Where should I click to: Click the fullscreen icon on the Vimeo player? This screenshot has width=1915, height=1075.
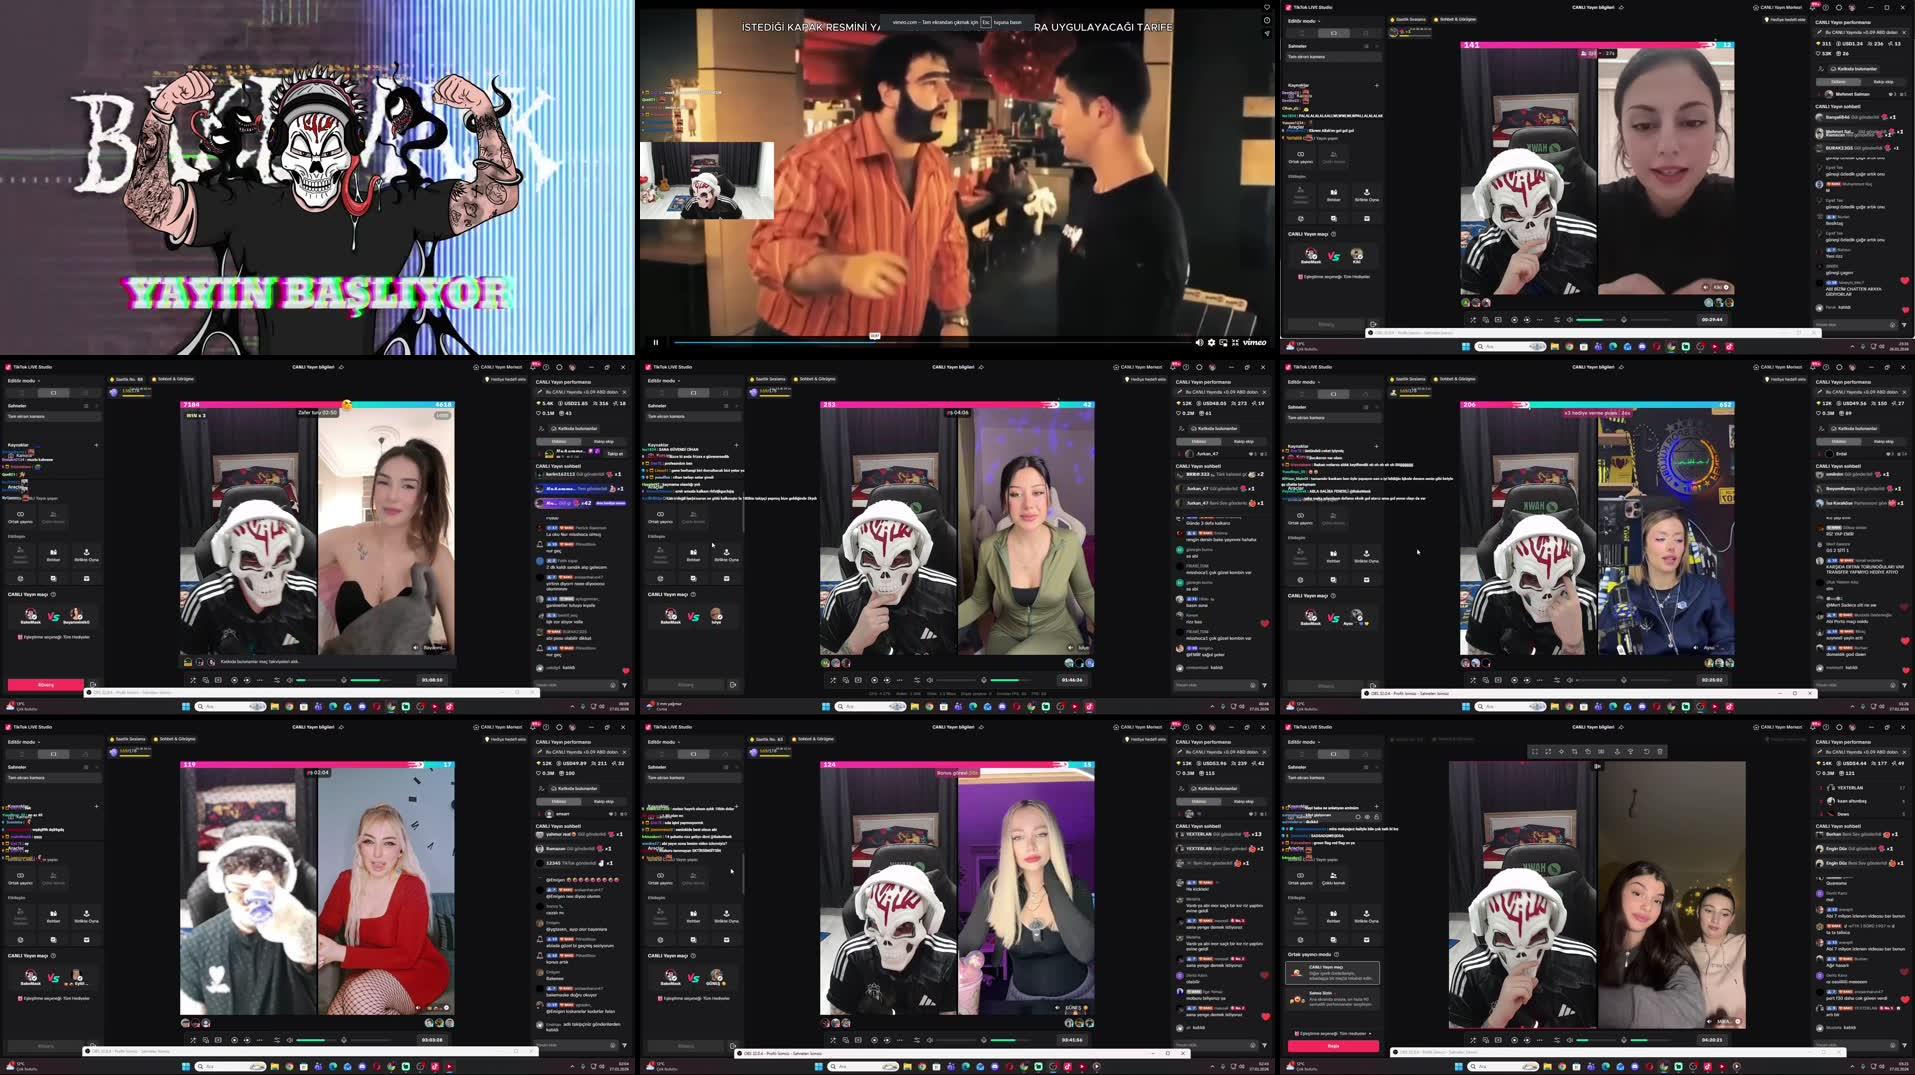click(x=1235, y=342)
